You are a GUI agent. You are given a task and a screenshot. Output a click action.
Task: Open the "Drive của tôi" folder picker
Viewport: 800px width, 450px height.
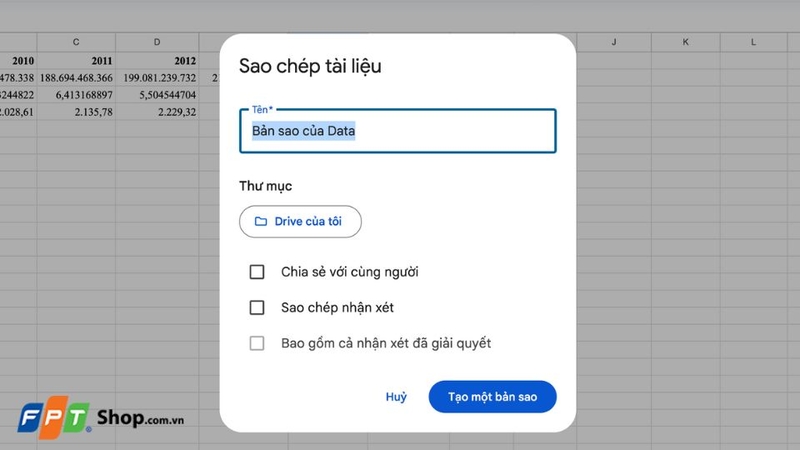point(300,222)
